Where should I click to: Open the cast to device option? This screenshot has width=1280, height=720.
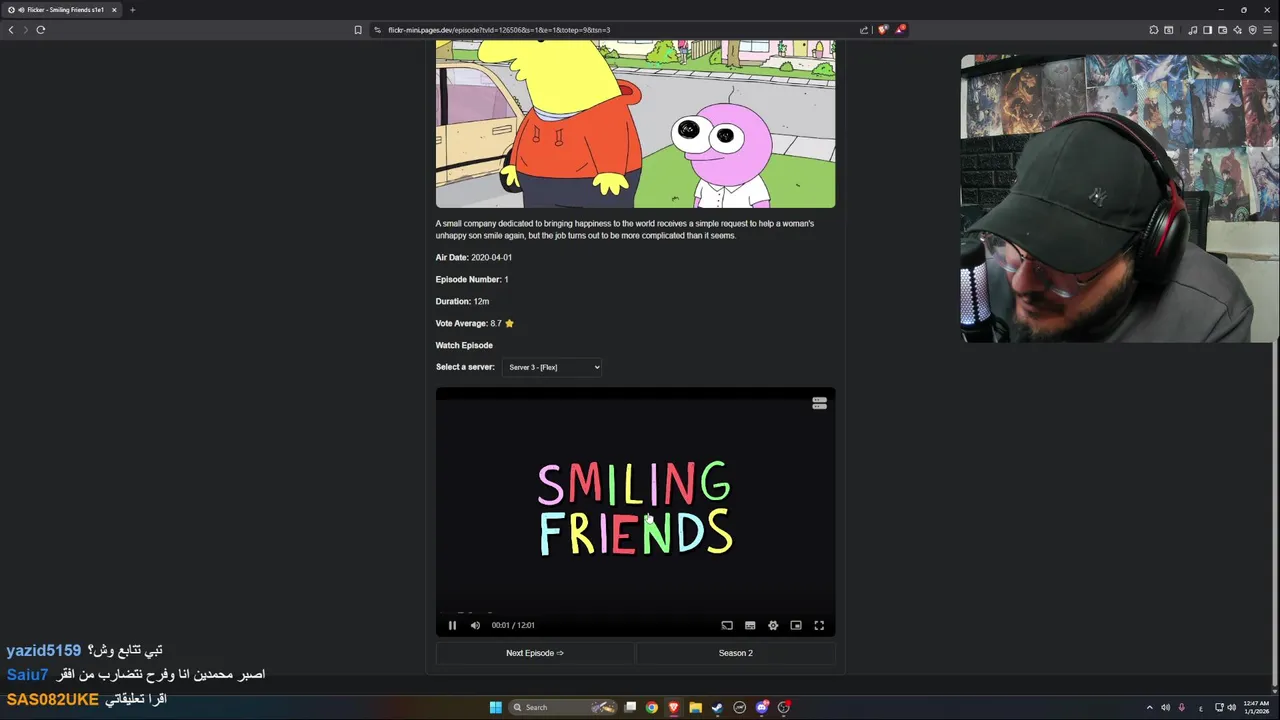727,625
